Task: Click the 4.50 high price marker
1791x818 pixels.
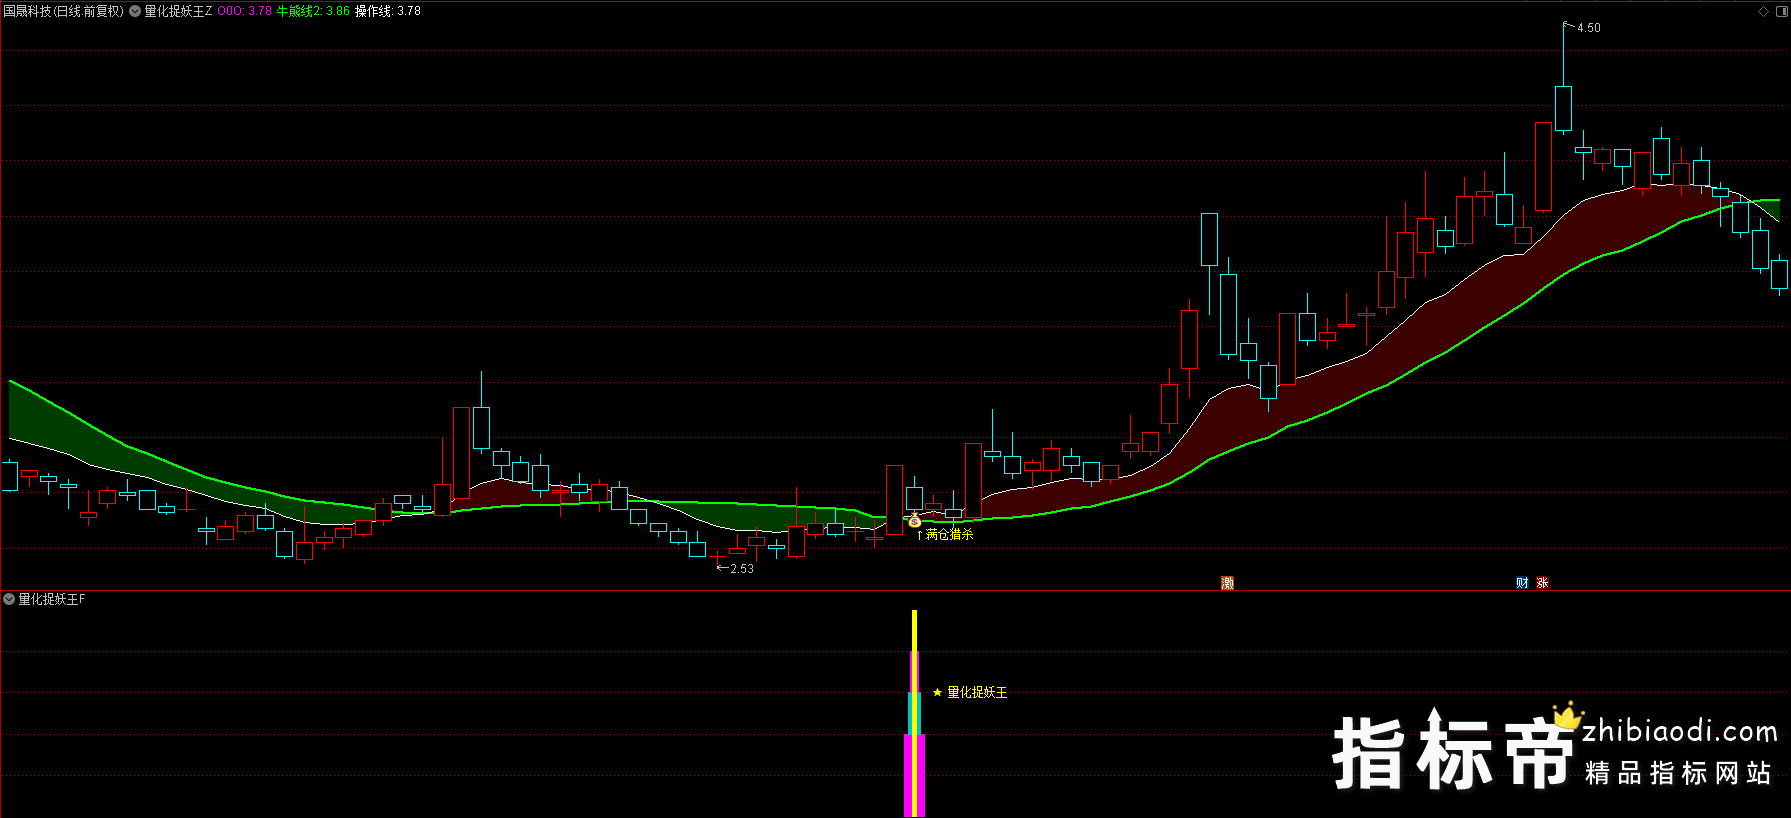Action: coord(1588,28)
